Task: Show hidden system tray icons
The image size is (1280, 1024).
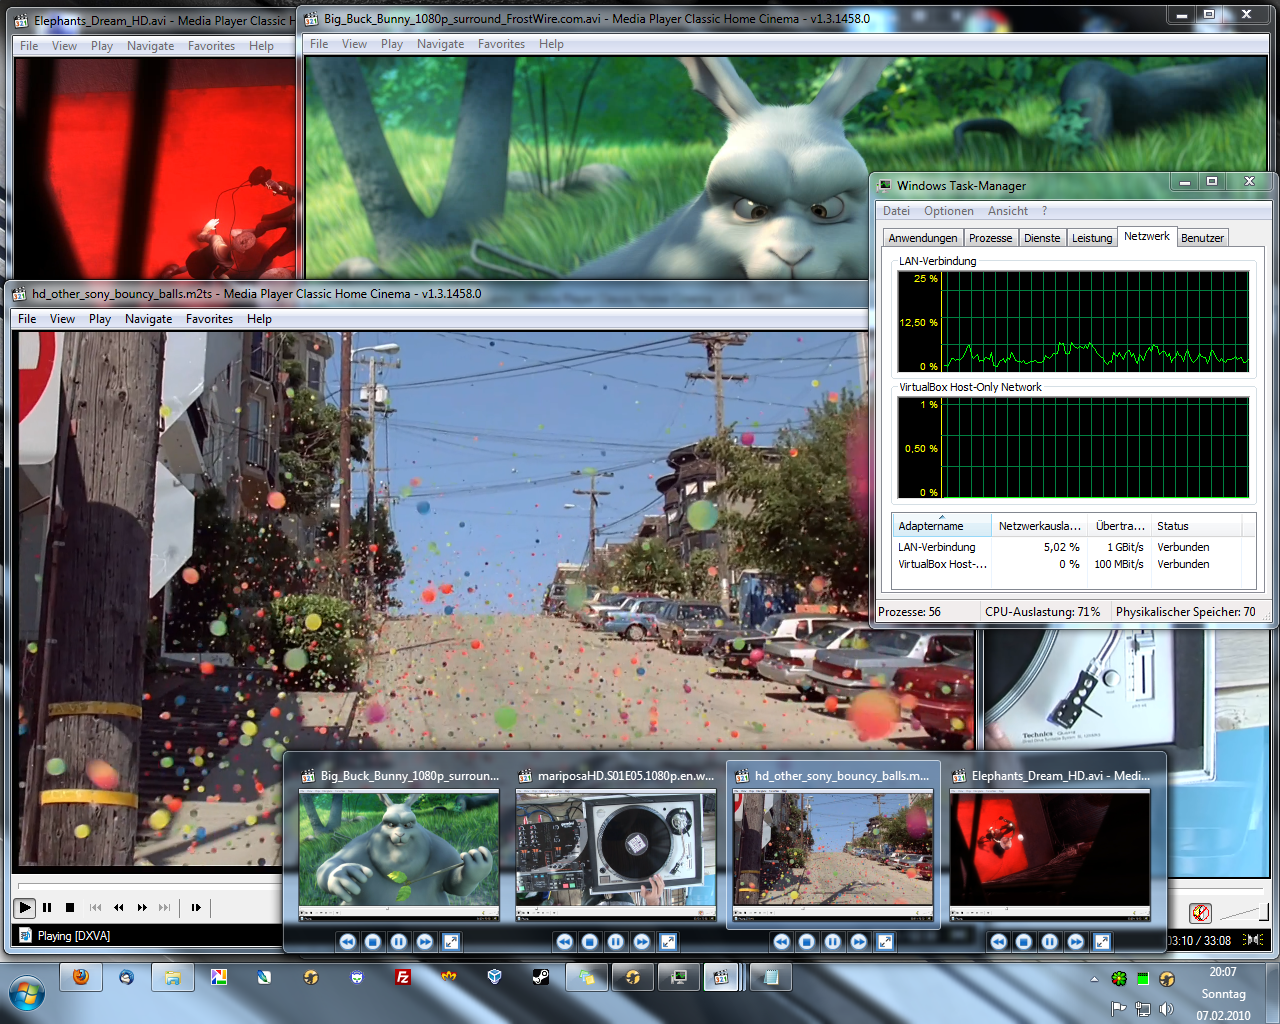Action: [1094, 979]
